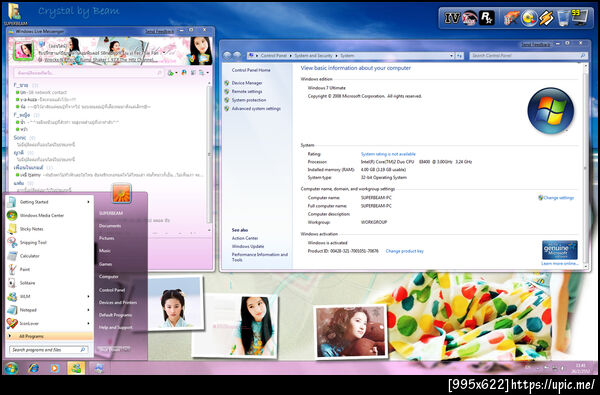The image size is (600, 395).
Task: Open Solitaire from Start menu
Action: tap(27, 283)
